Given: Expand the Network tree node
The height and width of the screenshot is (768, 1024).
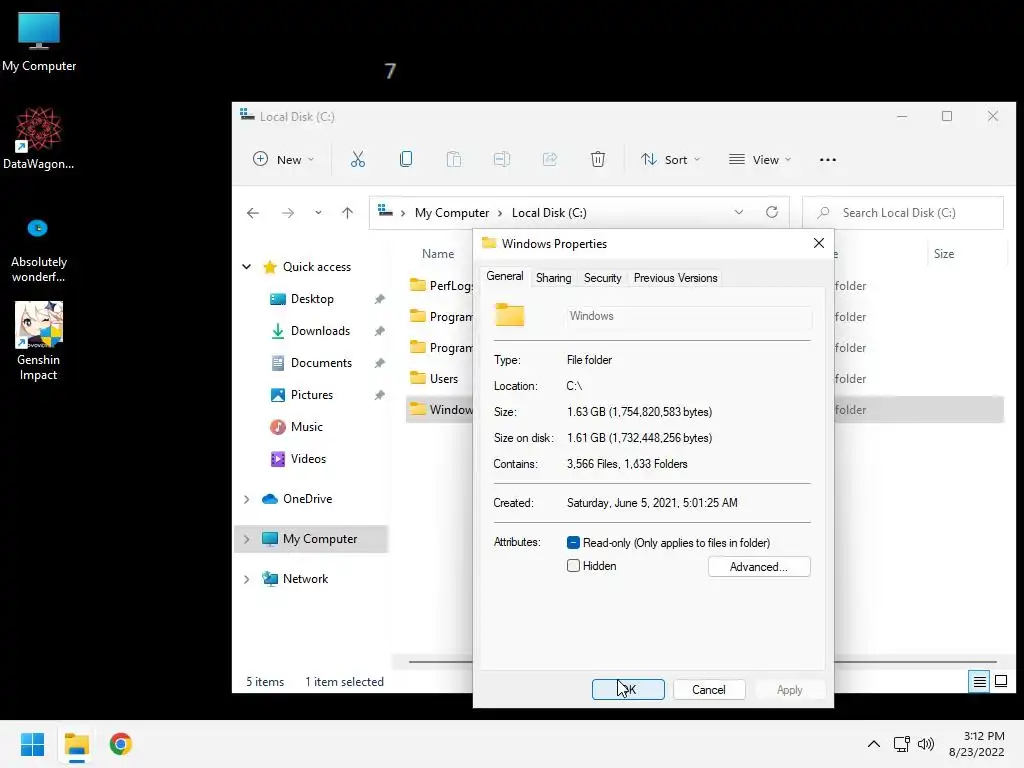Looking at the screenshot, I should (247, 579).
